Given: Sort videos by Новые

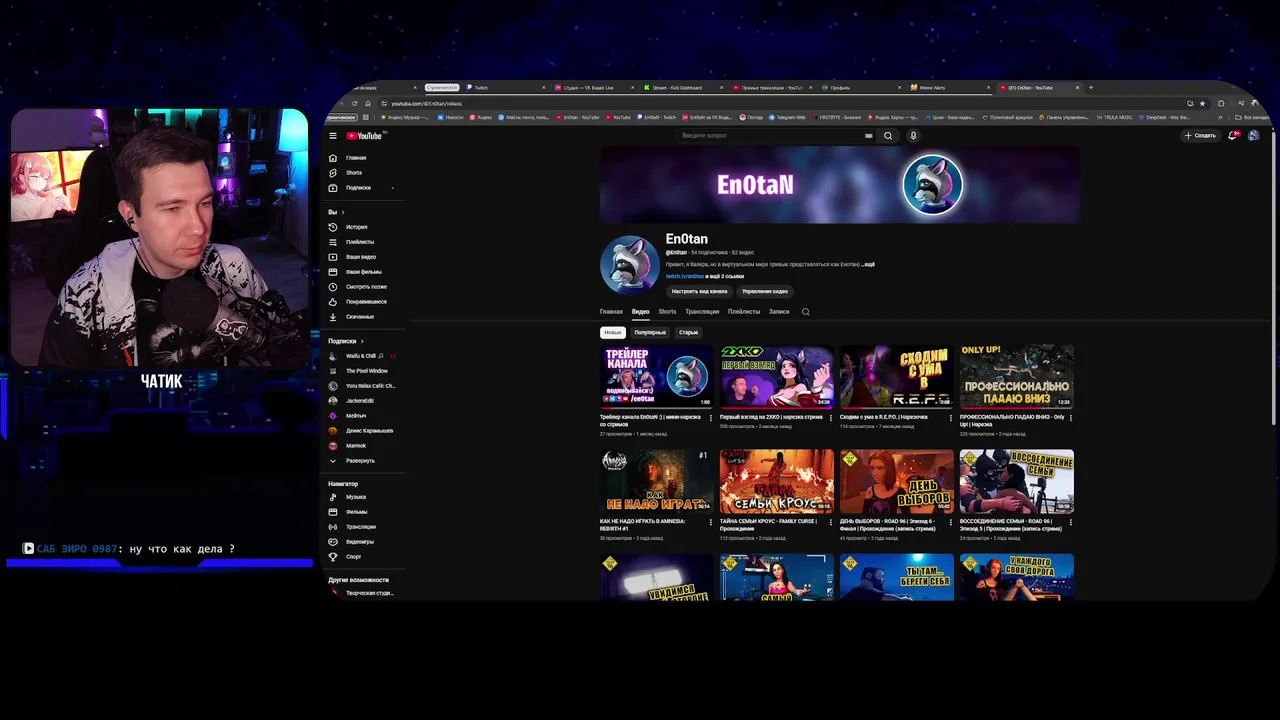Looking at the screenshot, I should (x=613, y=332).
